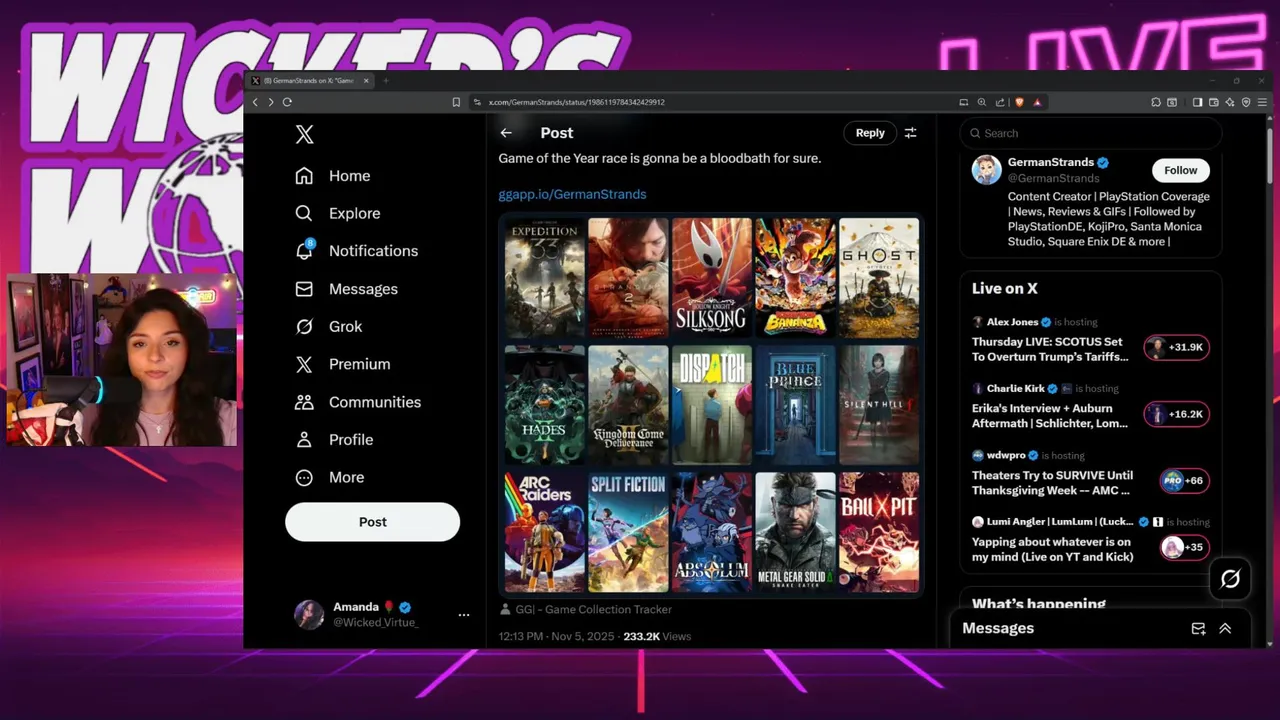Click the floating Grok button
This screenshot has width=1280, height=720.
click(1230, 578)
